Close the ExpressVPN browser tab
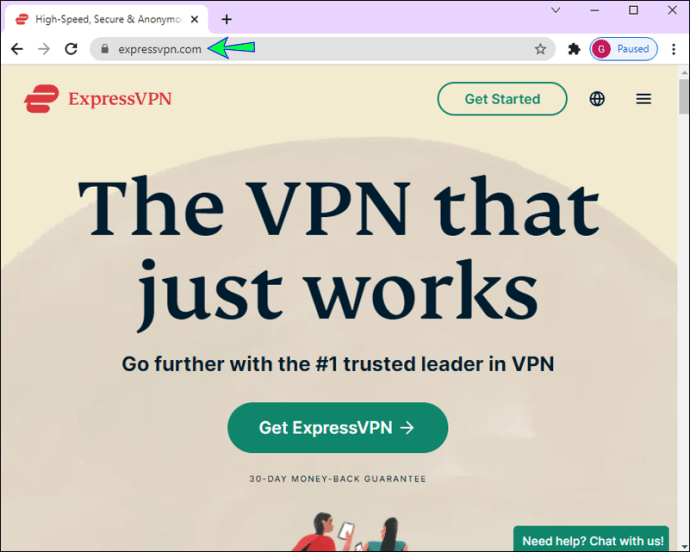Screen dimensions: 690x552 pyautogui.click(x=195, y=19)
